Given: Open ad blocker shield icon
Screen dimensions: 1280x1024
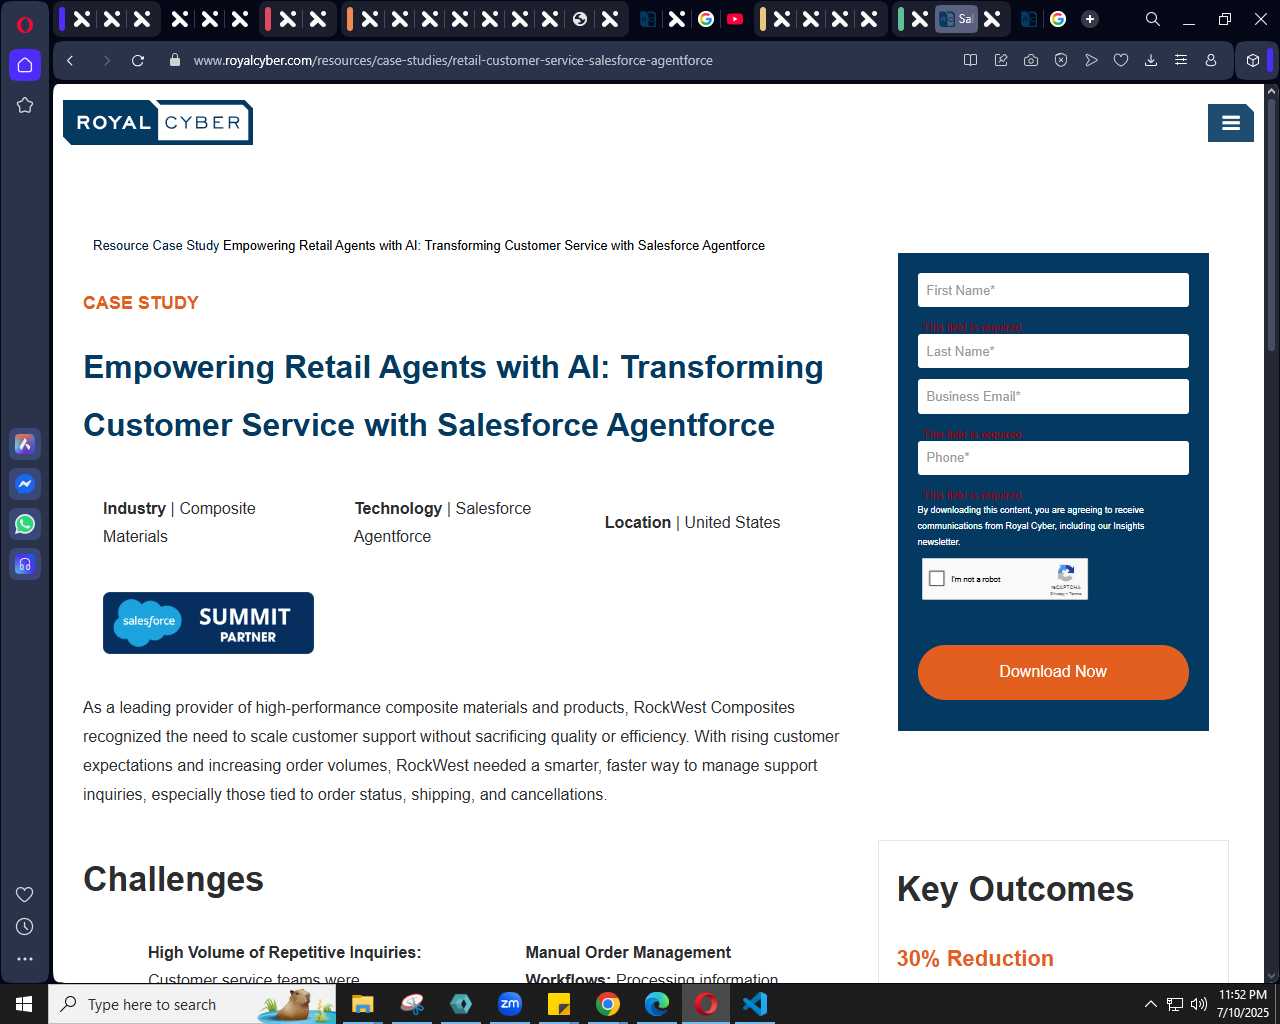Looking at the screenshot, I should pyautogui.click(x=1061, y=60).
